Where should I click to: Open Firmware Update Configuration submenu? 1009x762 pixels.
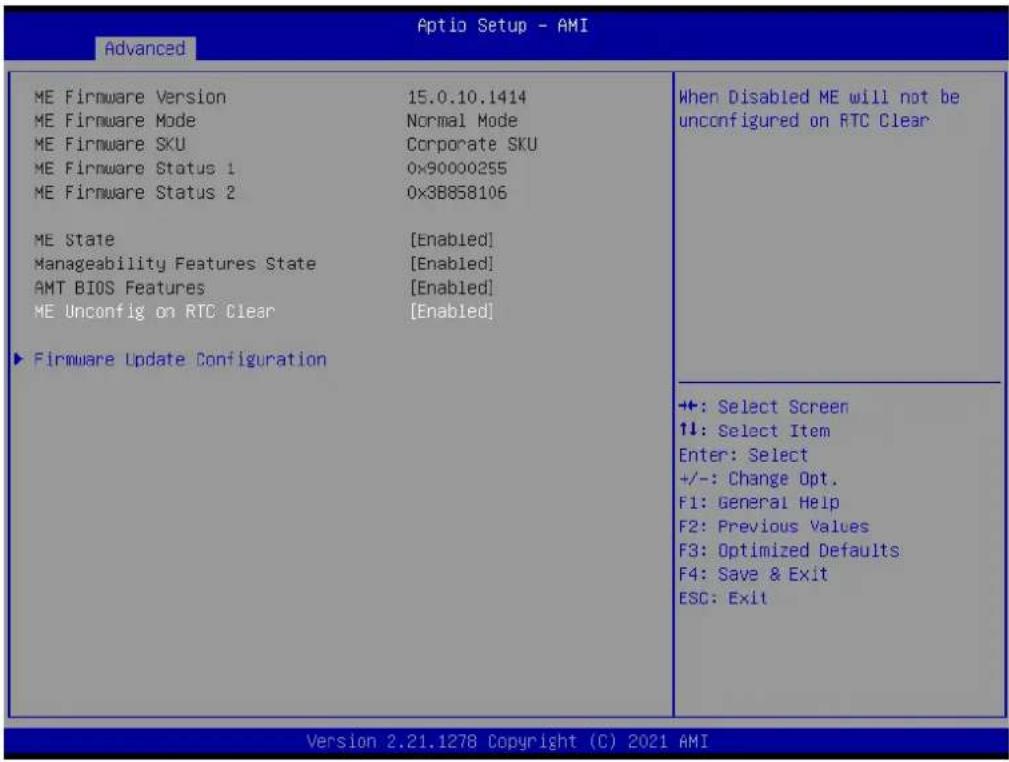pyautogui.click(x=180, y=359)
